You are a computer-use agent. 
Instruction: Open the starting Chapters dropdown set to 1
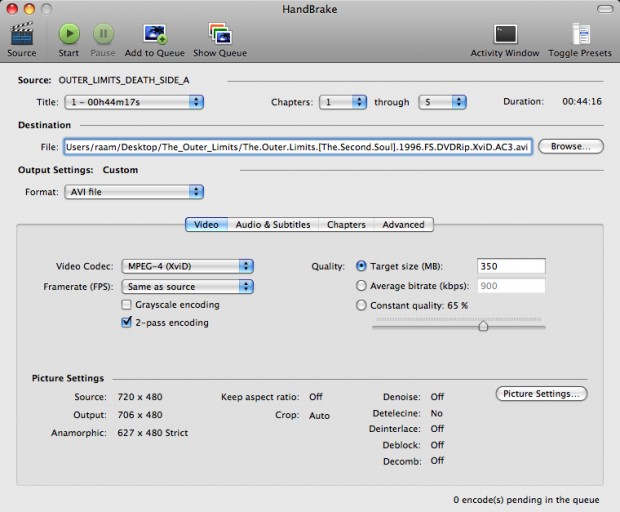tap(343, 102)
